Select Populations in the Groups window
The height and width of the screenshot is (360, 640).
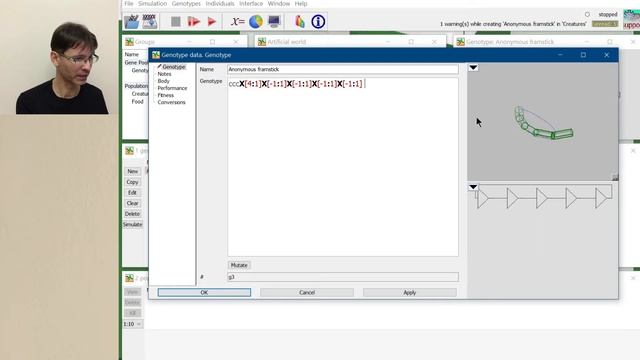tap(137, 86)
